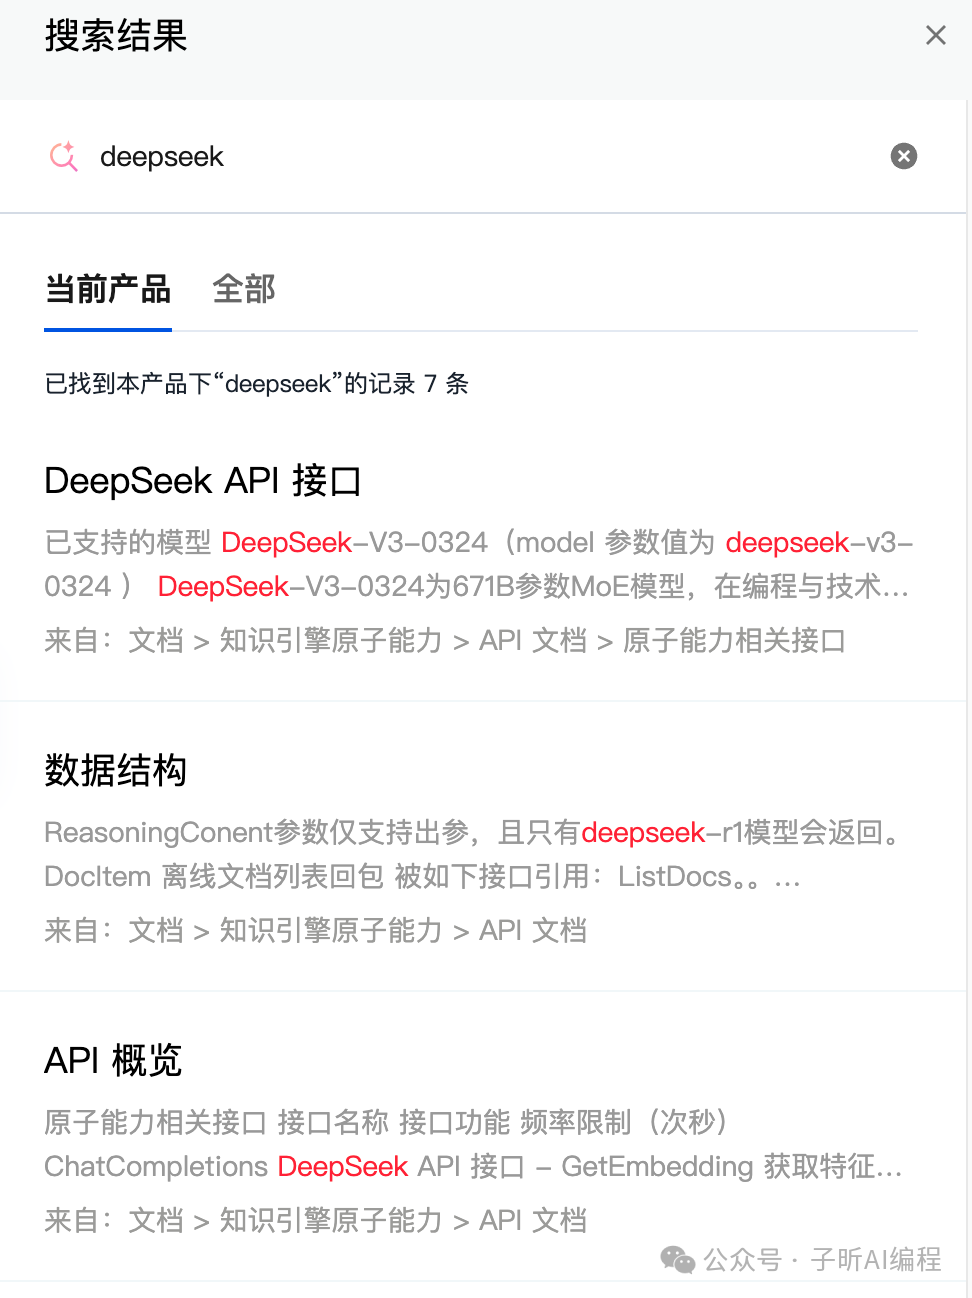Image resolution: width=972 pixels, height=1298 pixels.
Task: Open the 数据结构 search result
Action: click(x=116, y=771)
